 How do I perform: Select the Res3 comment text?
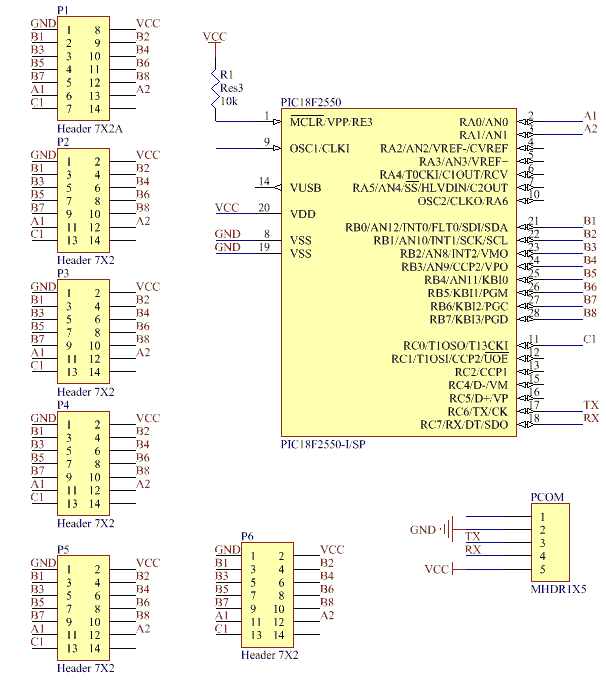click(x=232, y=88)
